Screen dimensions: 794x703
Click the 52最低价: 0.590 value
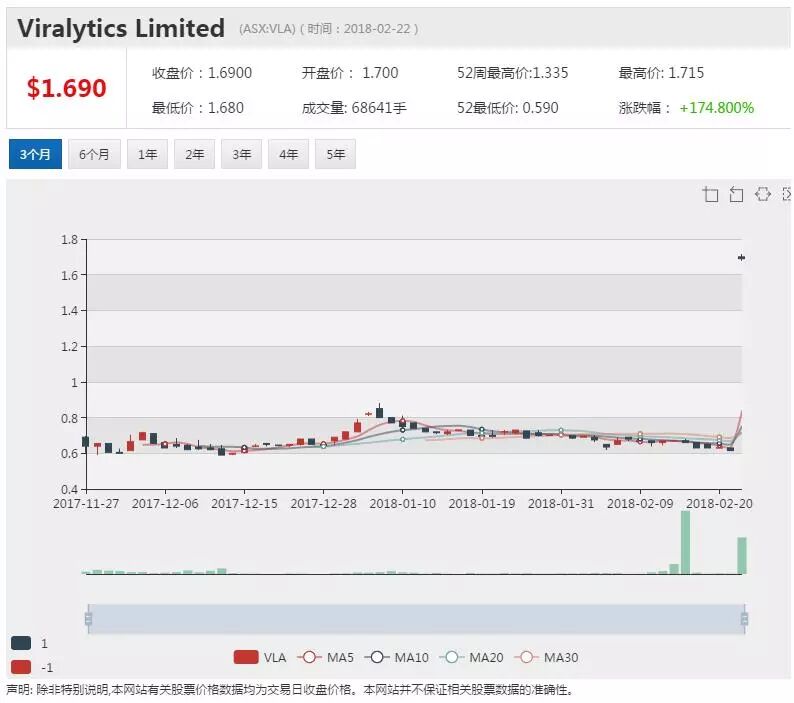pos(507,108)
